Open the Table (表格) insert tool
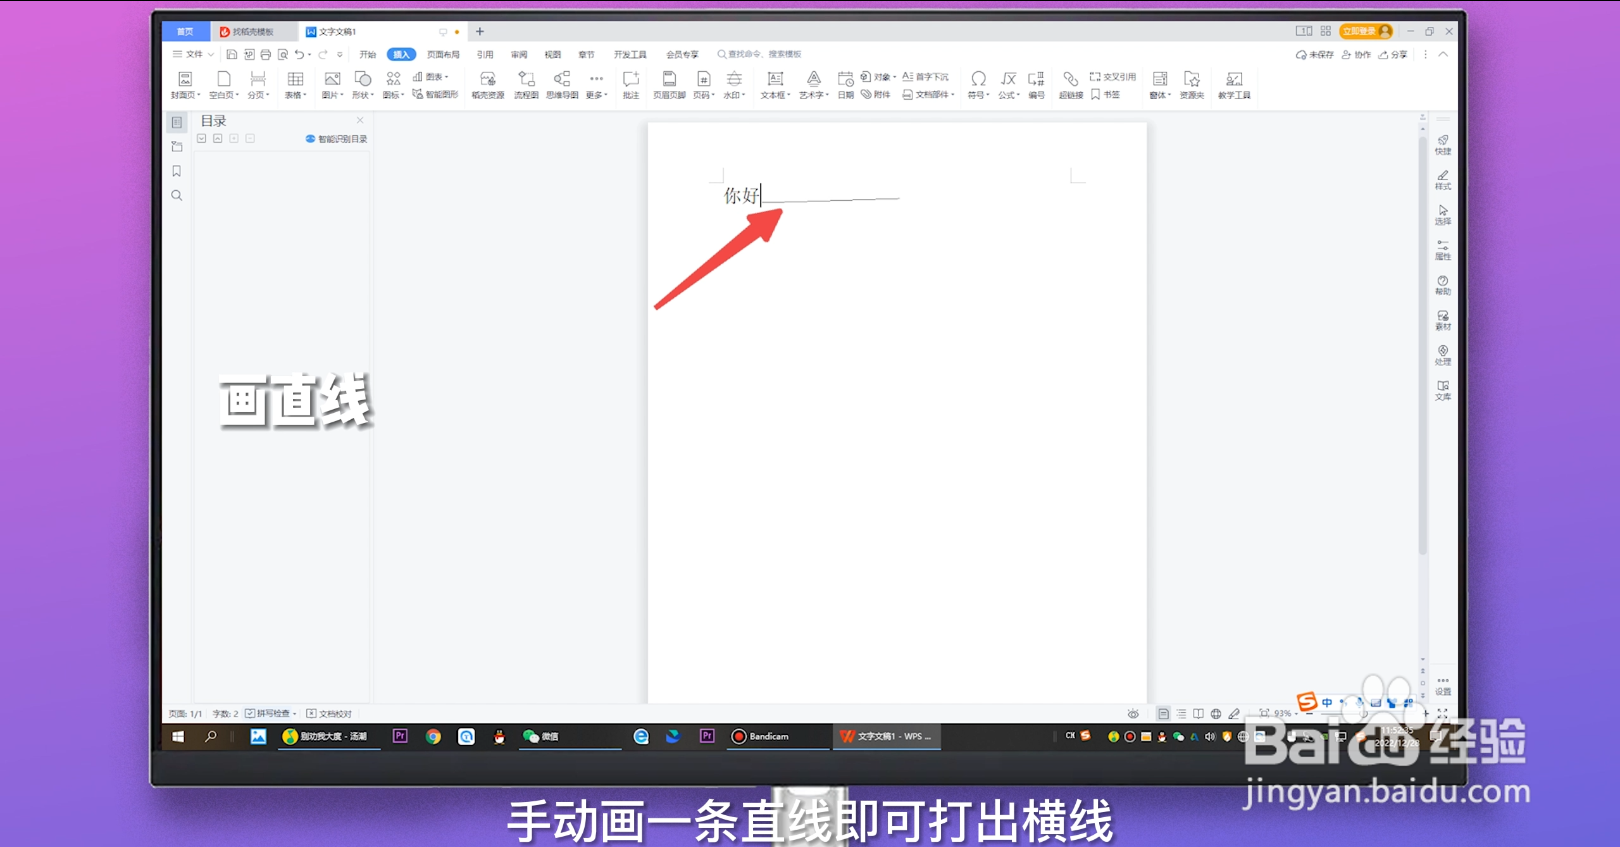This screenshot has width=1620, height=847. coord(295,85)
